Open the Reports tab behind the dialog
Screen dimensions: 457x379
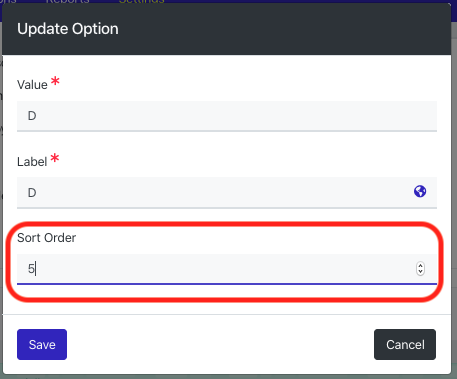(68, 2)
